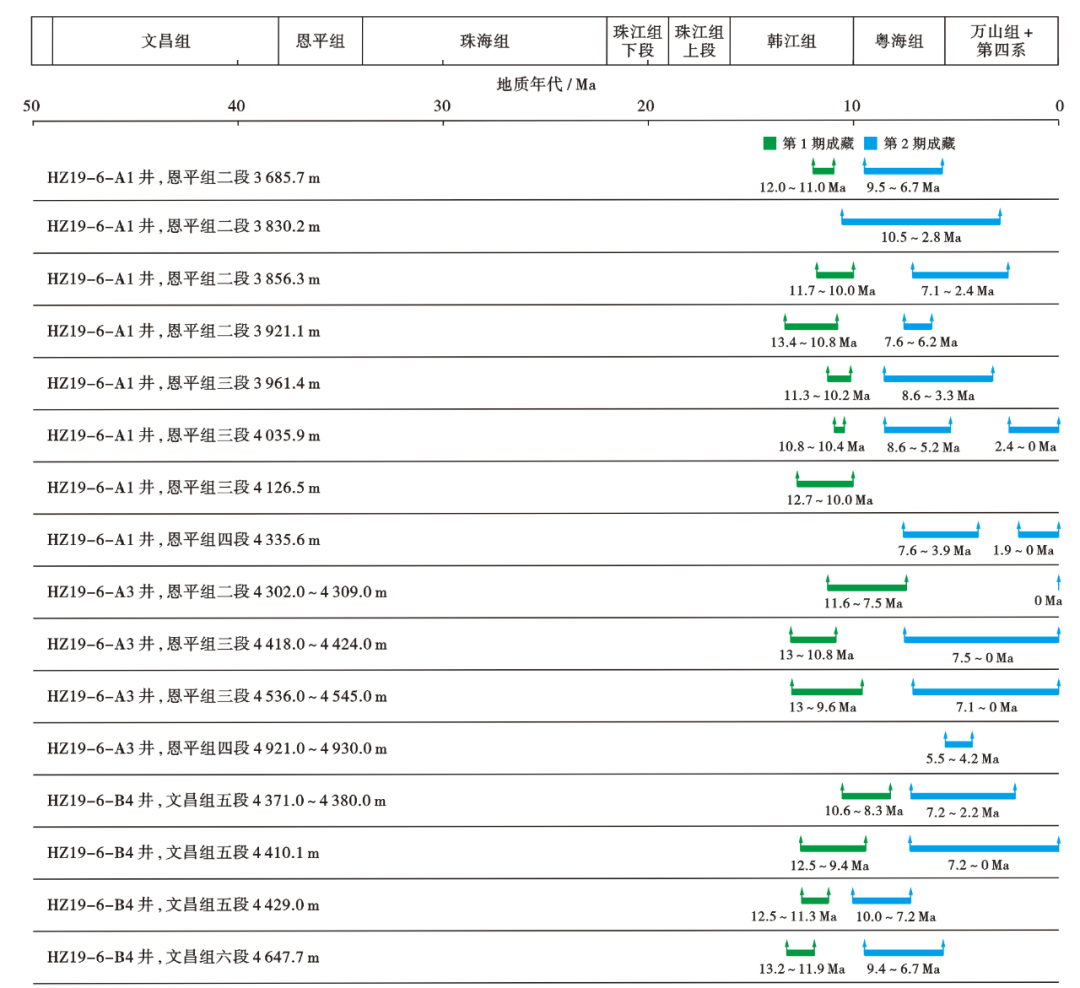Click the 10 Ma axis tick label
Image resolution: width=1080 pixels, height=988 pixels.
[852, 106]
